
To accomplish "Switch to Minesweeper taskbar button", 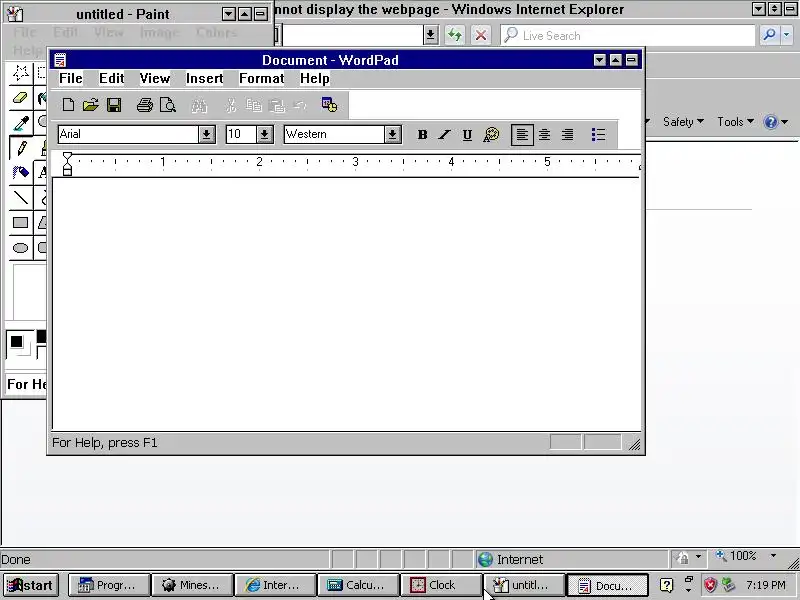I will [192, 585].
